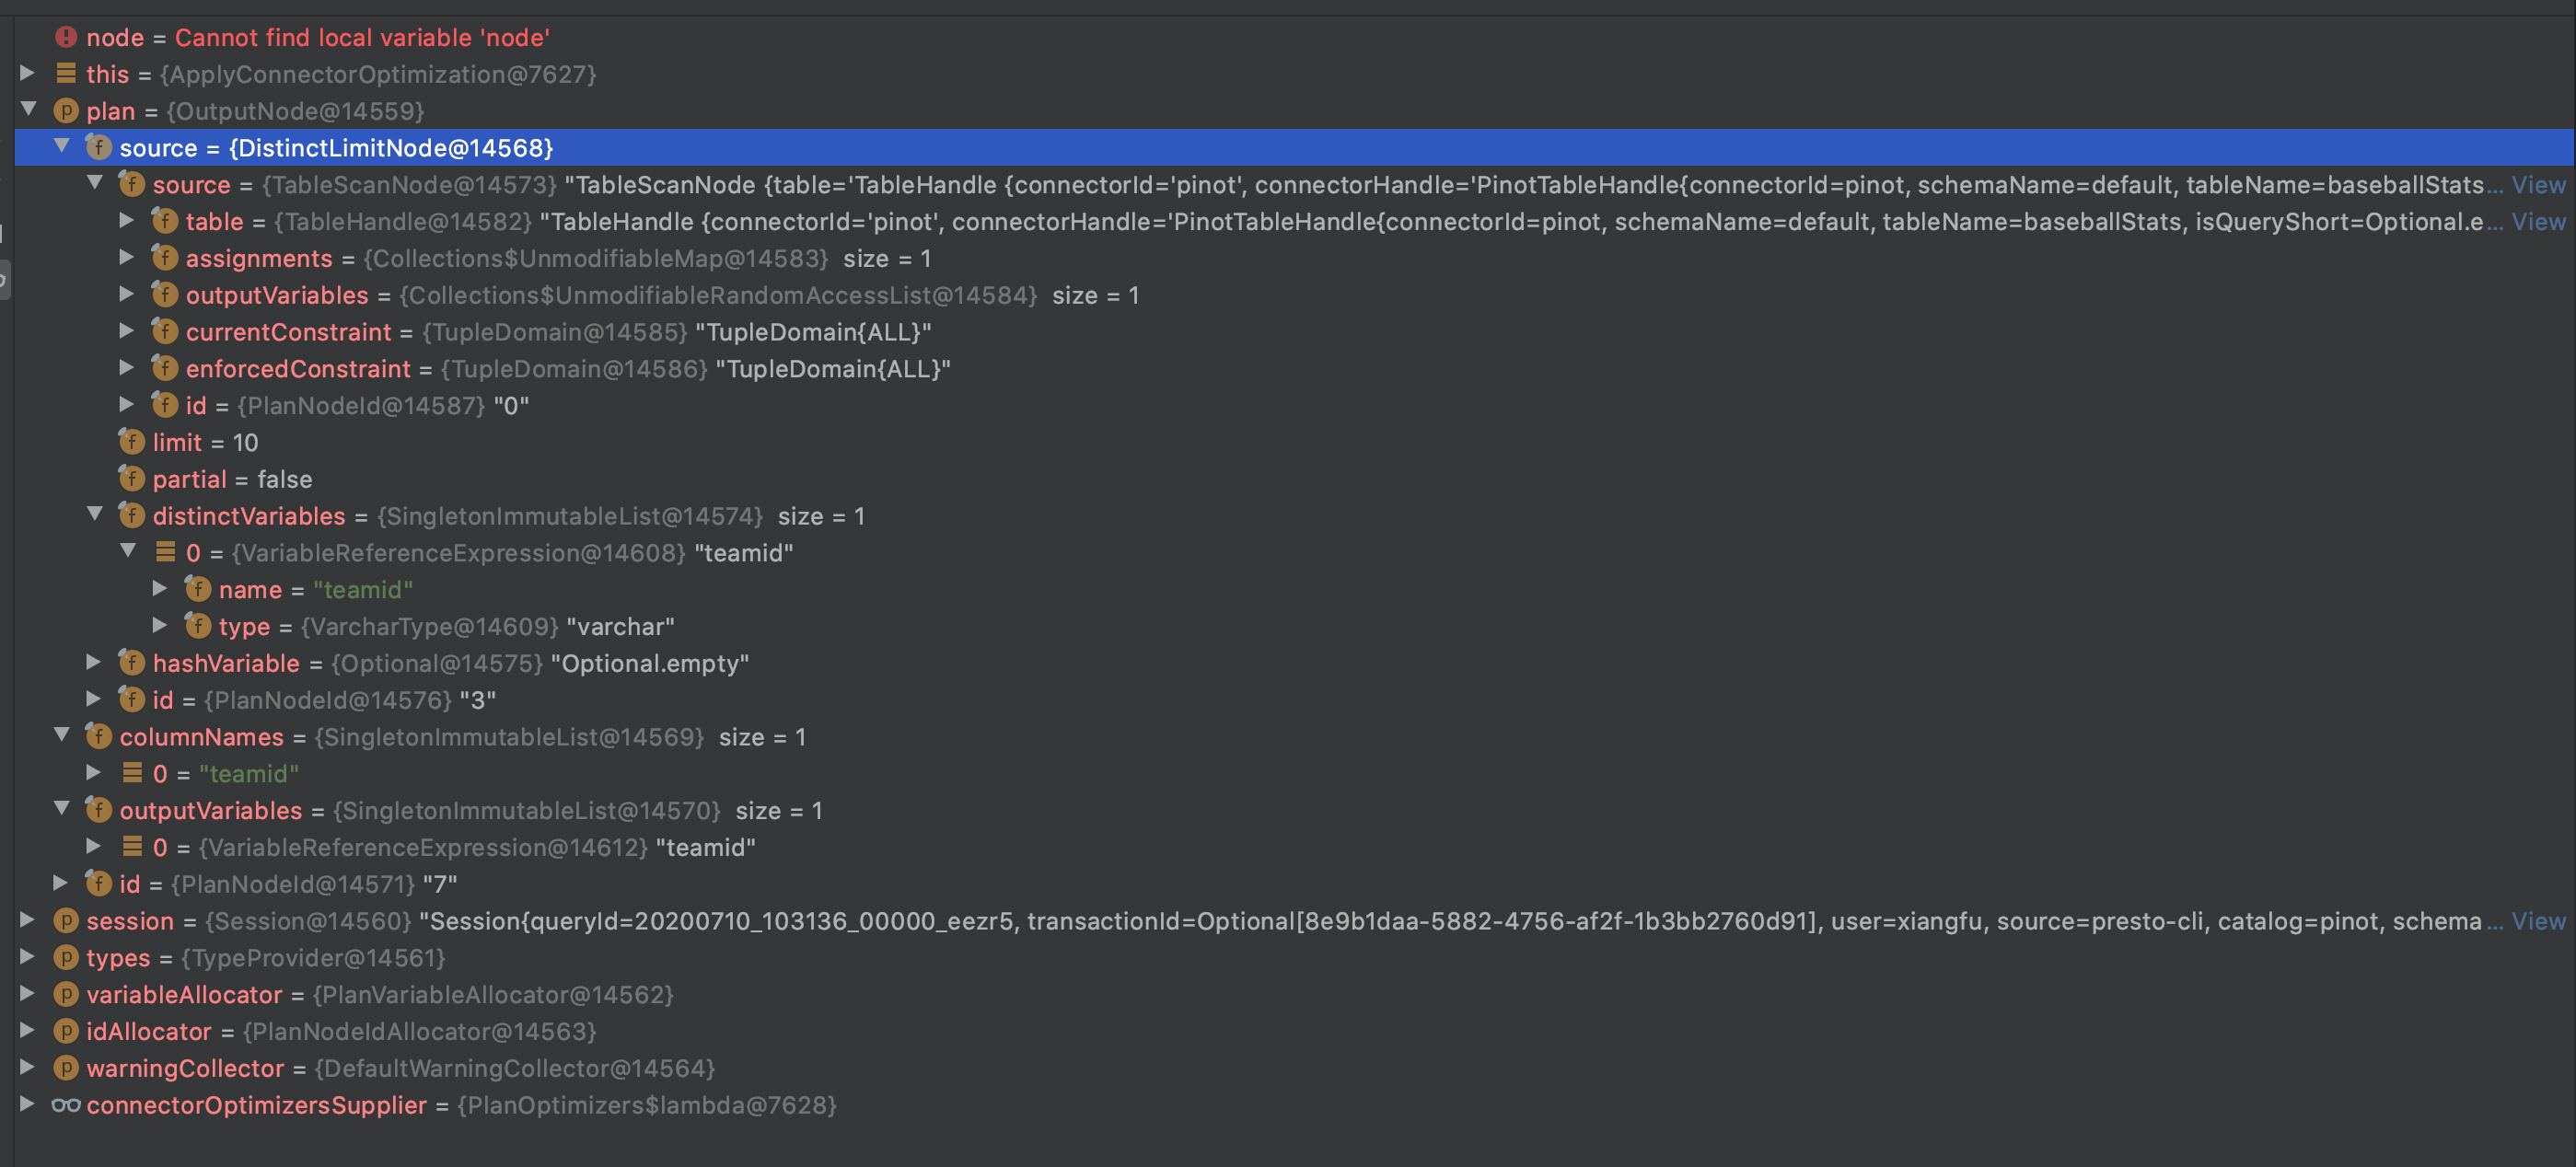Click the error icon next to 'node'
Viewport: 2576px width, 1167px height.
[x=65, y=37]
